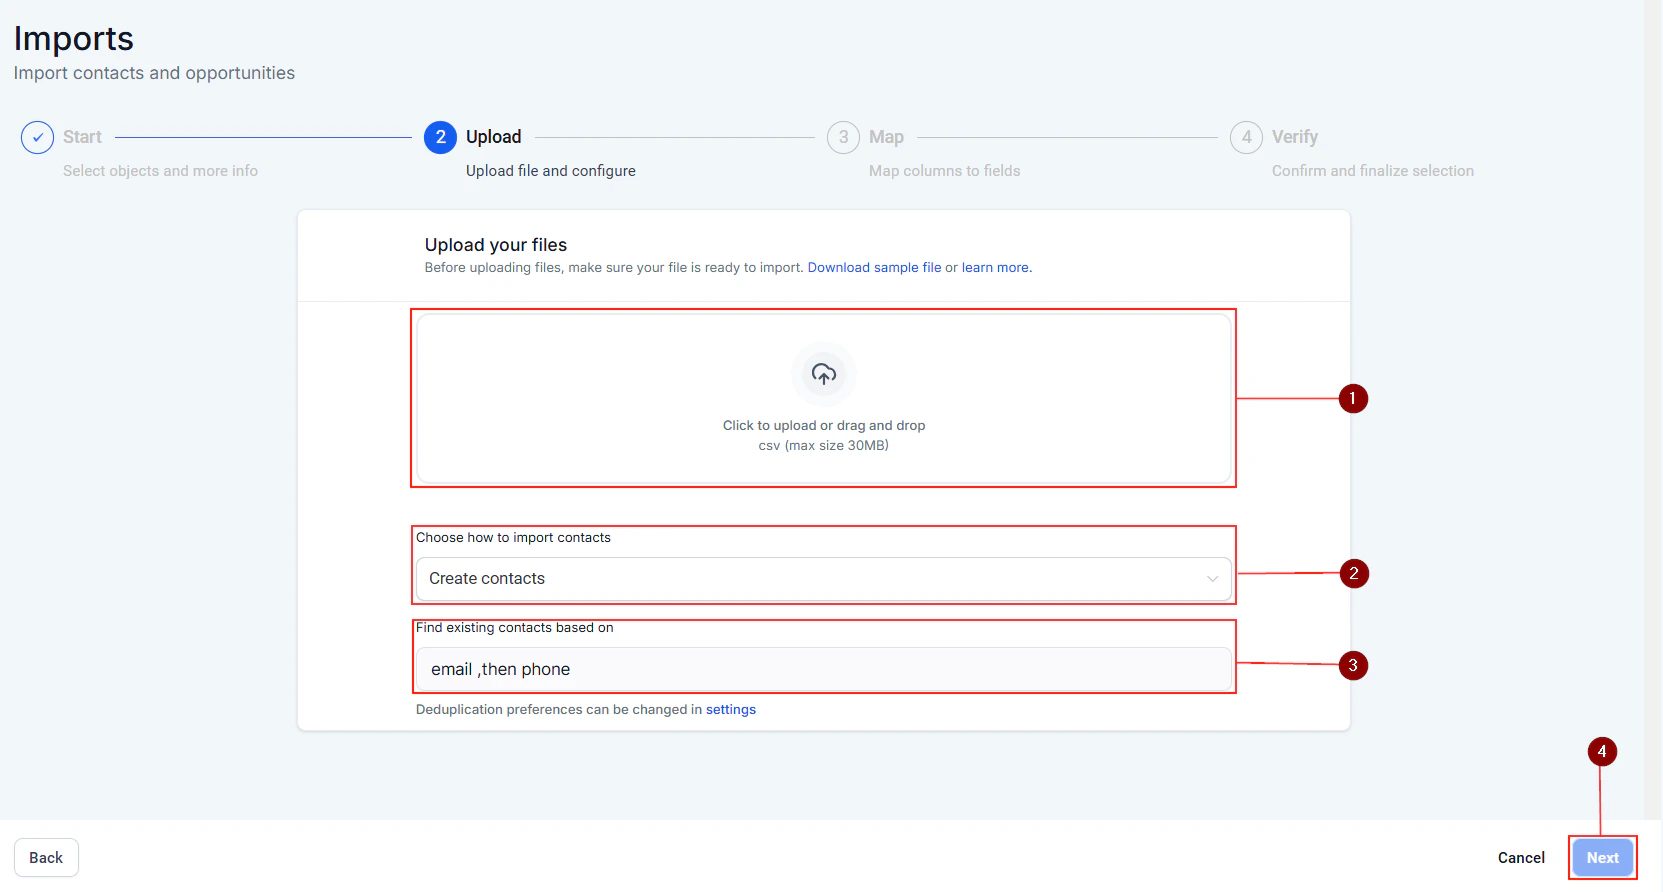Viewport: 1663px width, 892px height.
Task: Select the Verify step label
Action: [x=1295, y=137]
